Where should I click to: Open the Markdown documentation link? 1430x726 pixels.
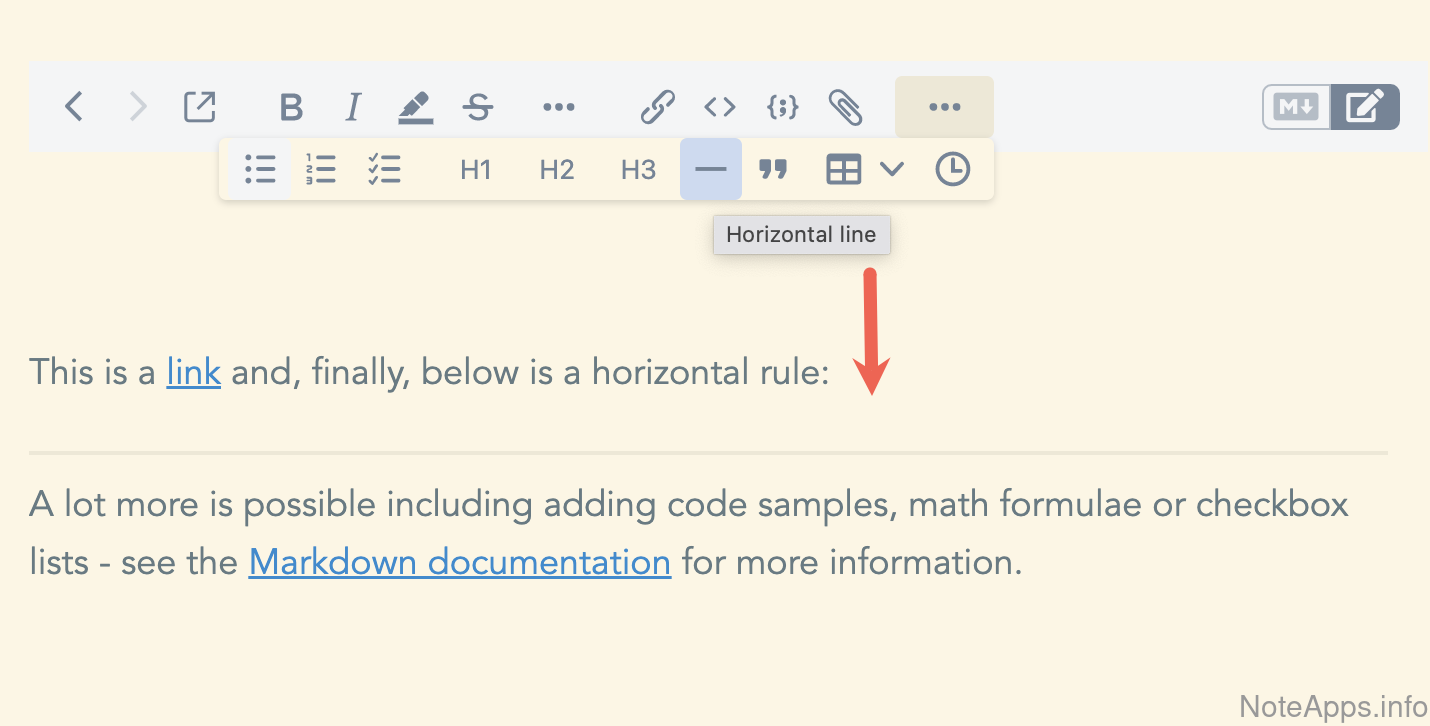click(459, 562)
